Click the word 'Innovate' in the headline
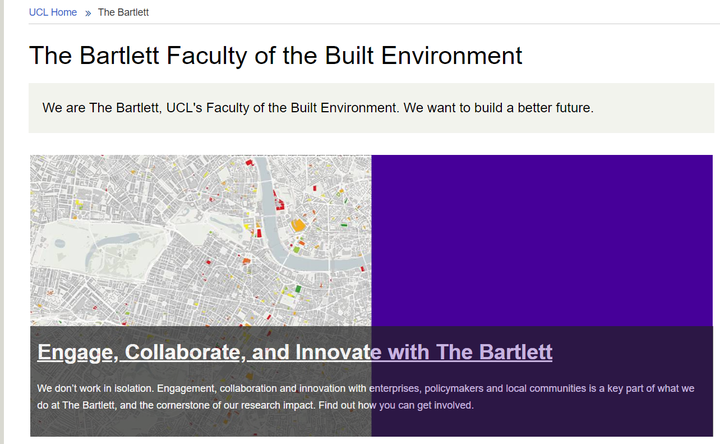The height and width of the screenshot is (444, 720). click(336, 352)
